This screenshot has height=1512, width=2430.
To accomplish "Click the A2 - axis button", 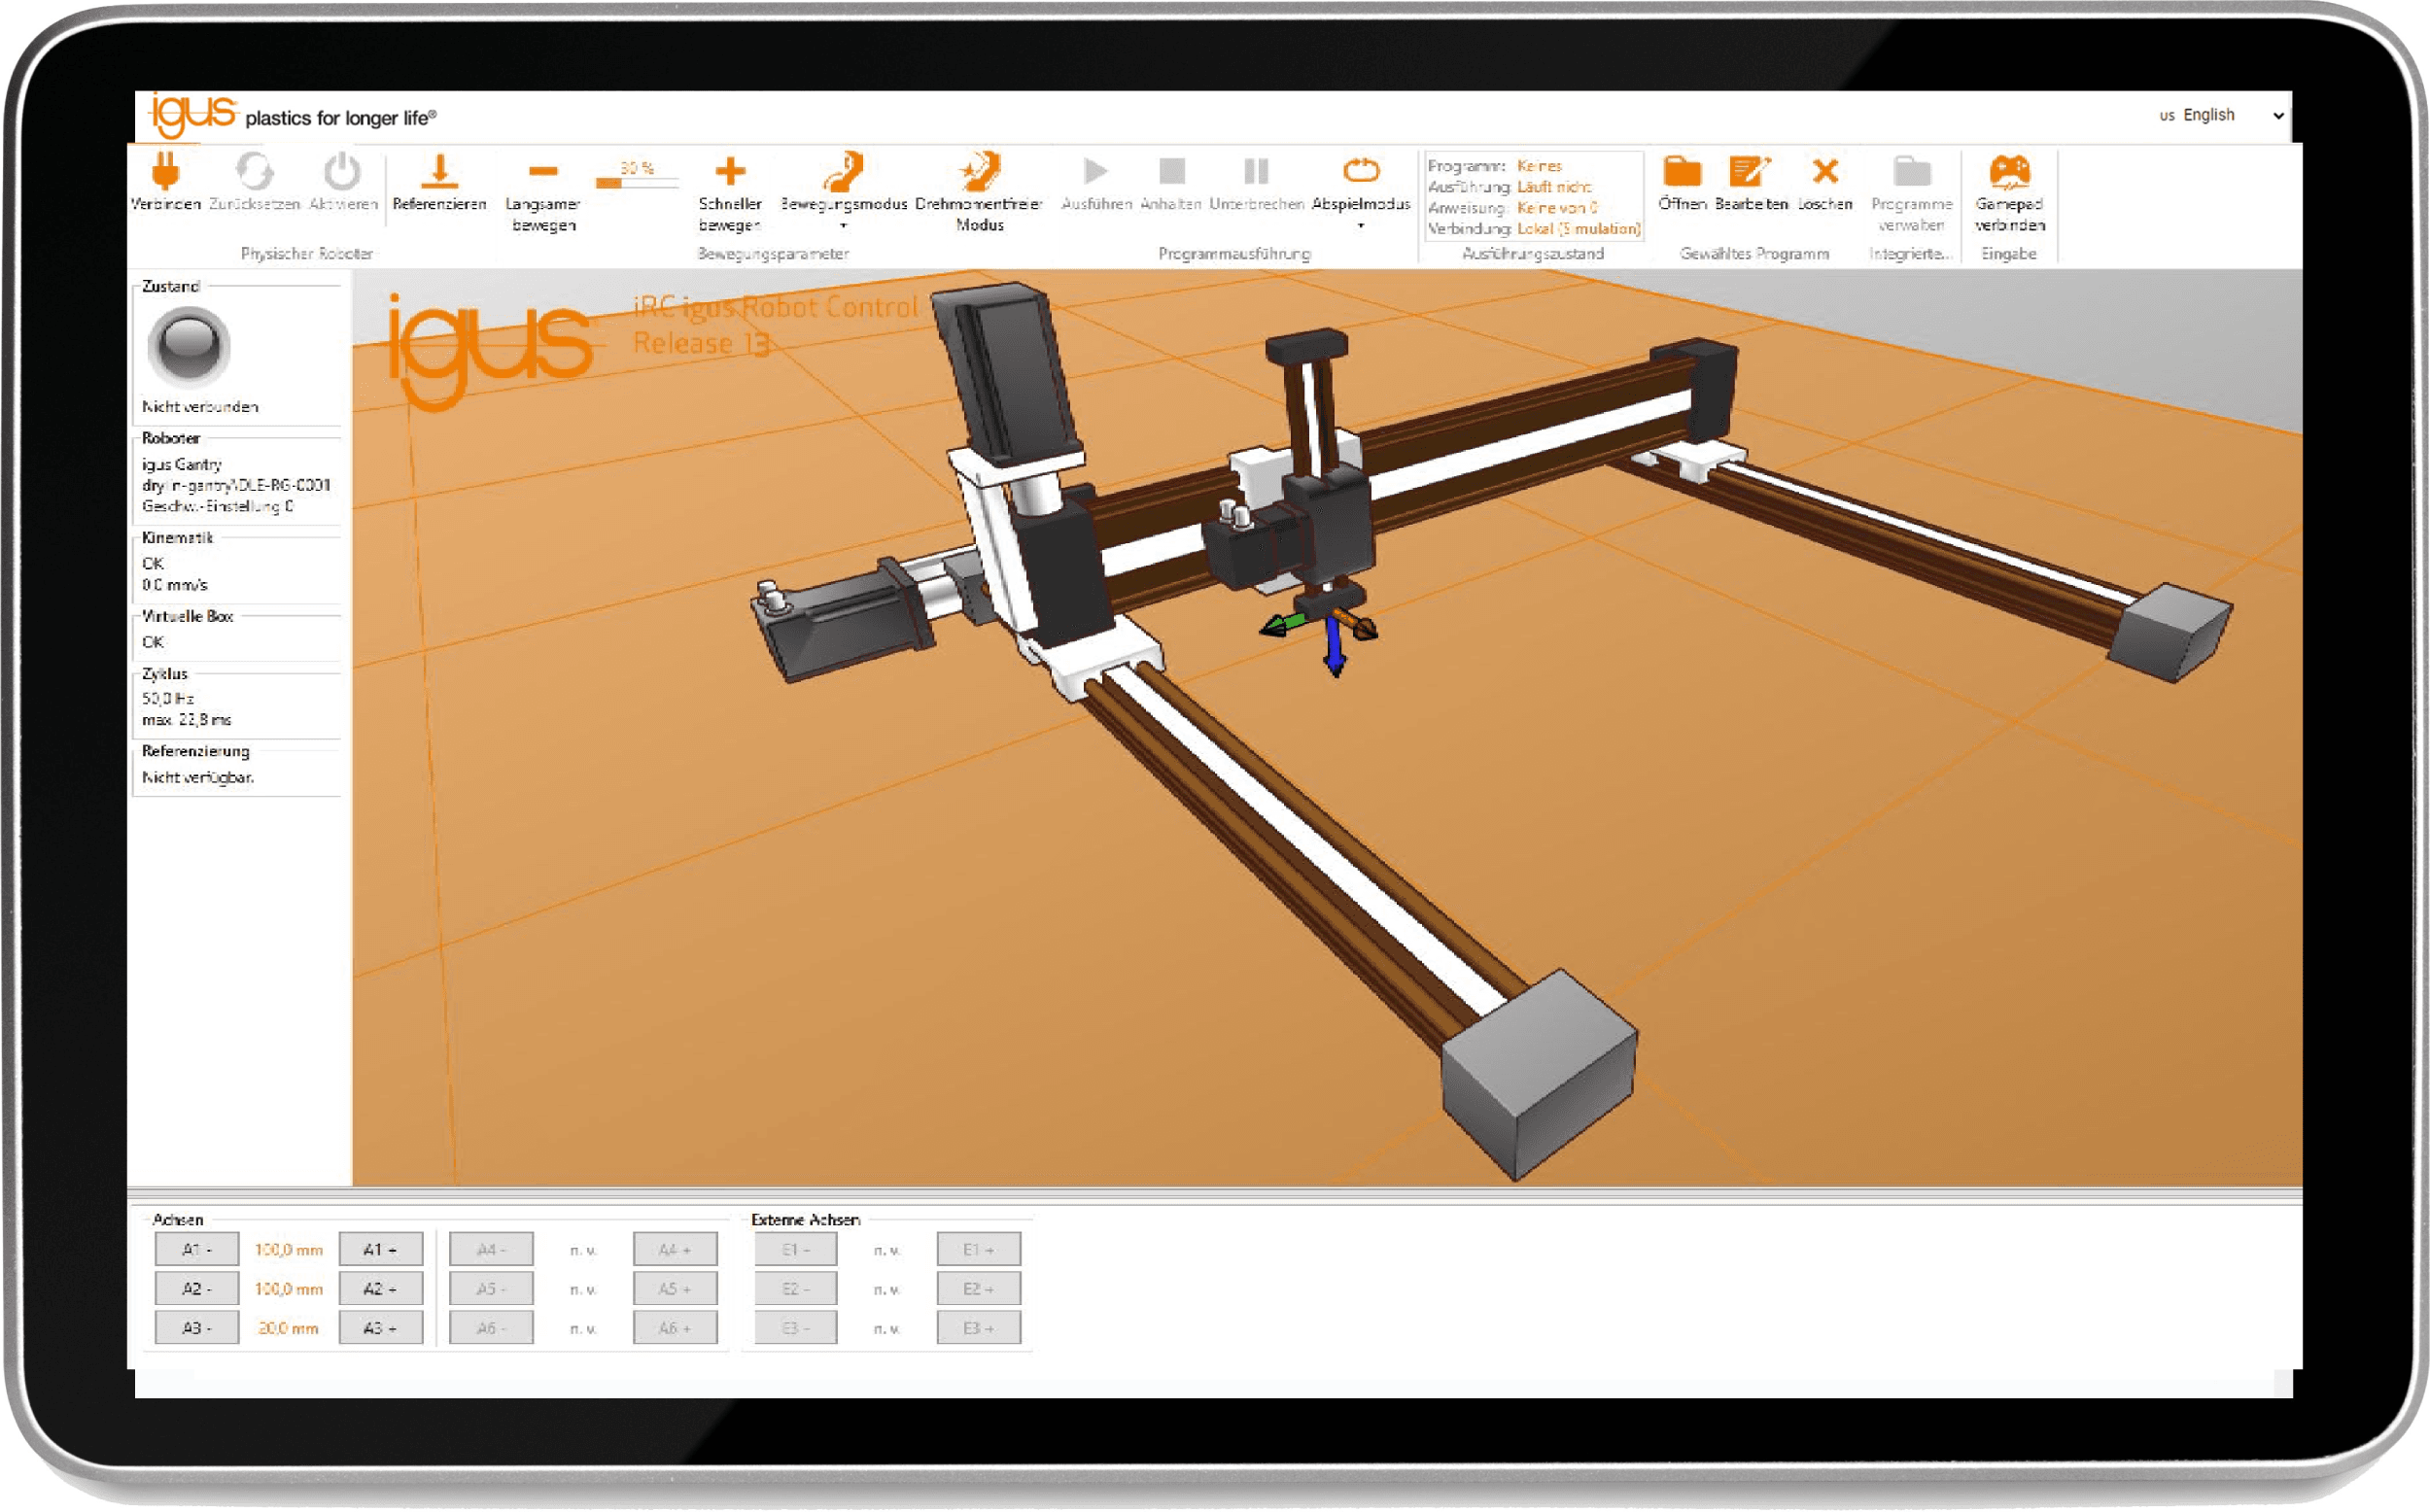I will coord(196,1289).
